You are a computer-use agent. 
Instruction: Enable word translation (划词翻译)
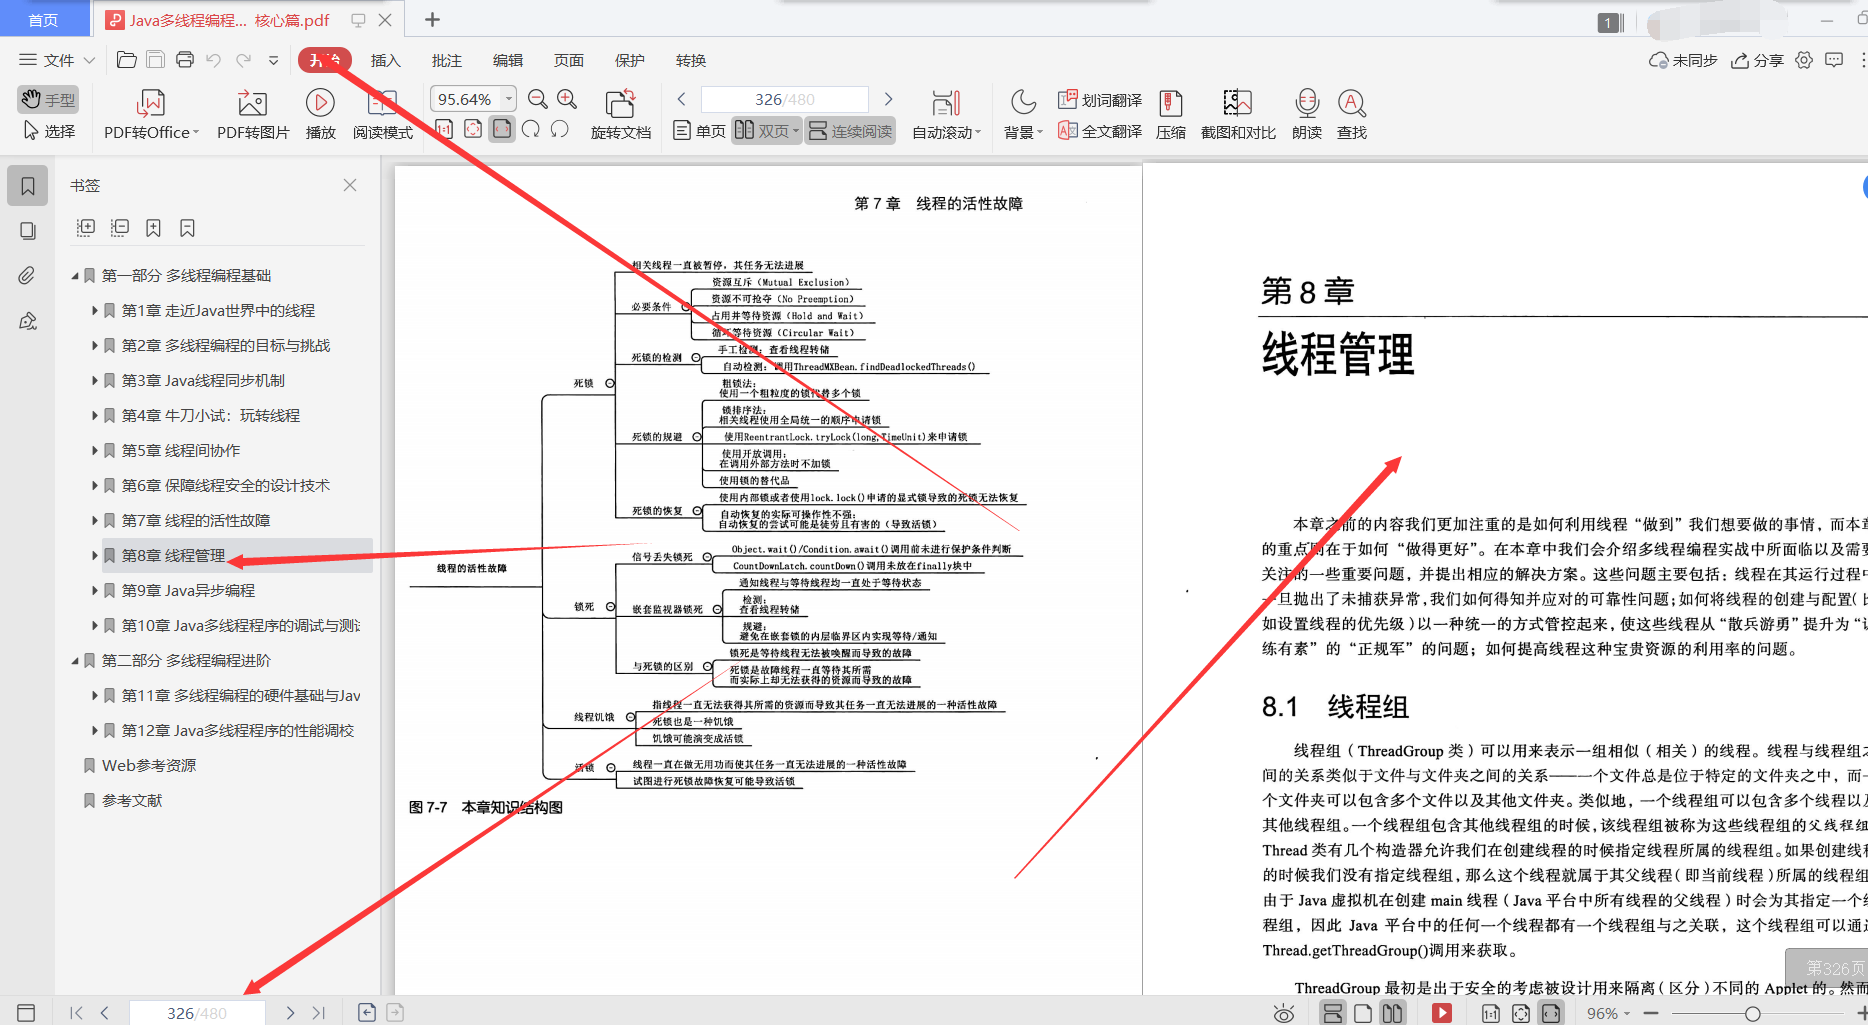1100,100
